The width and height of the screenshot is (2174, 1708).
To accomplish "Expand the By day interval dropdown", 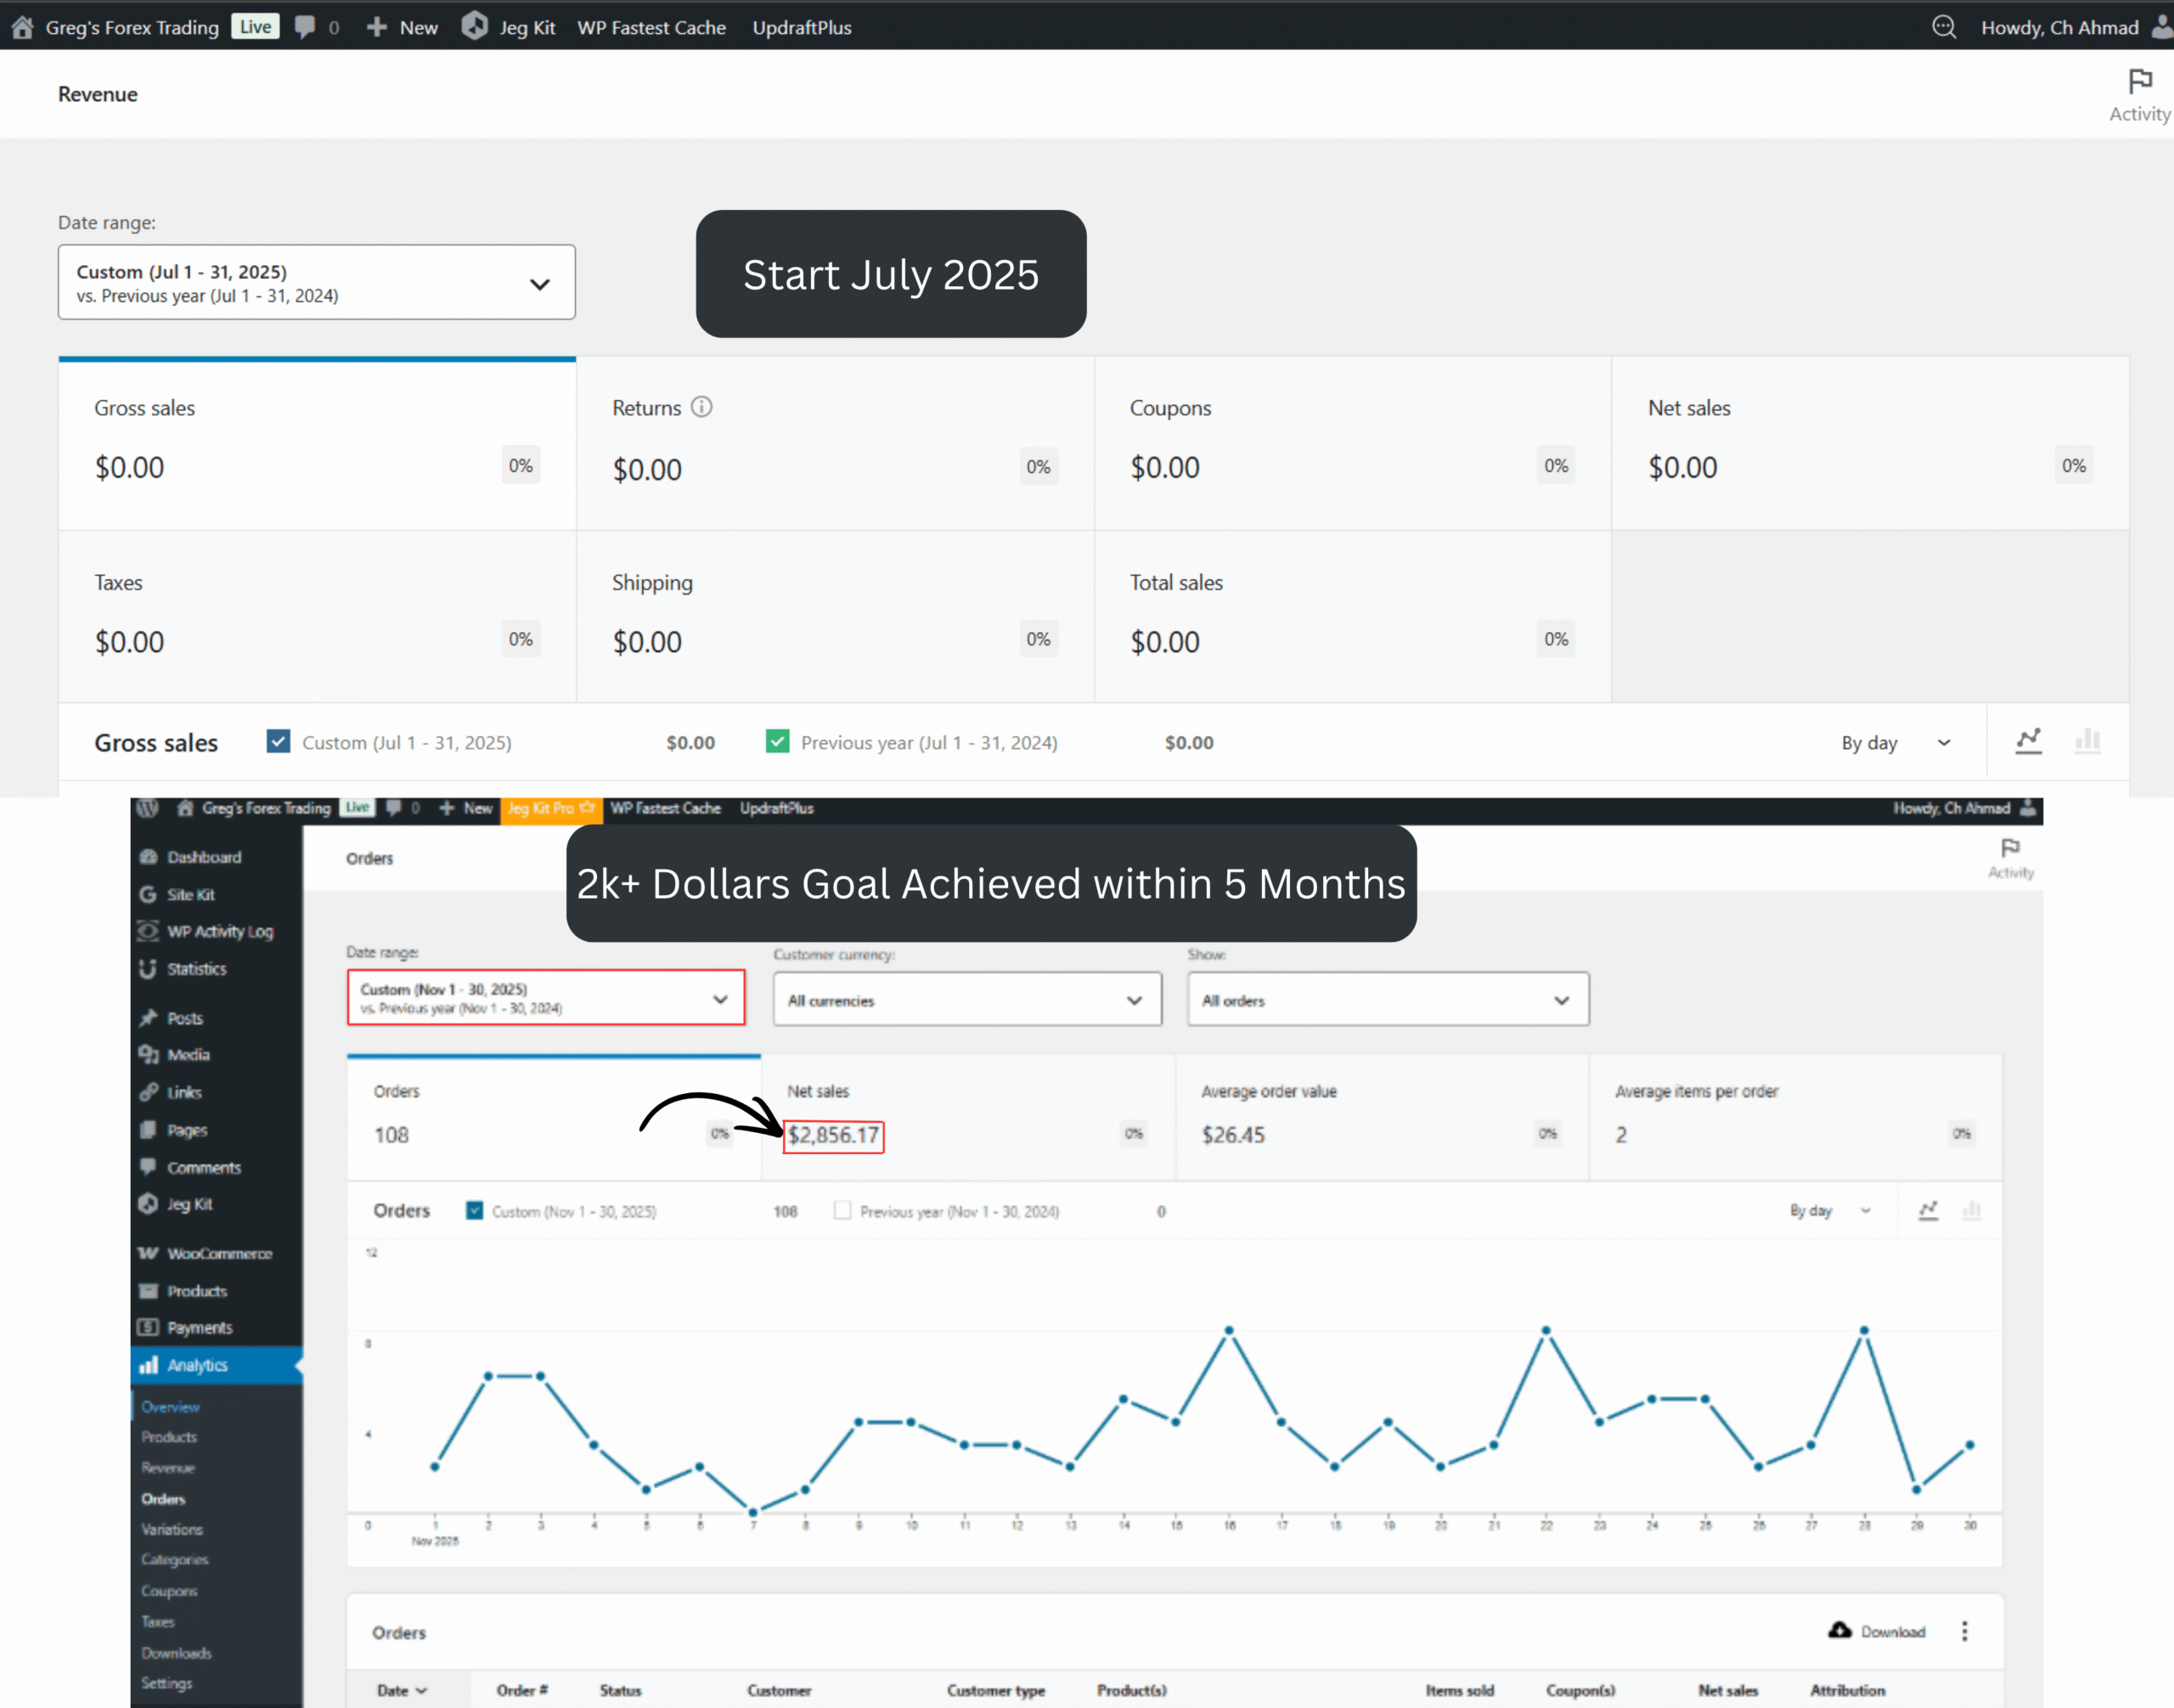I will point(1896,743).
